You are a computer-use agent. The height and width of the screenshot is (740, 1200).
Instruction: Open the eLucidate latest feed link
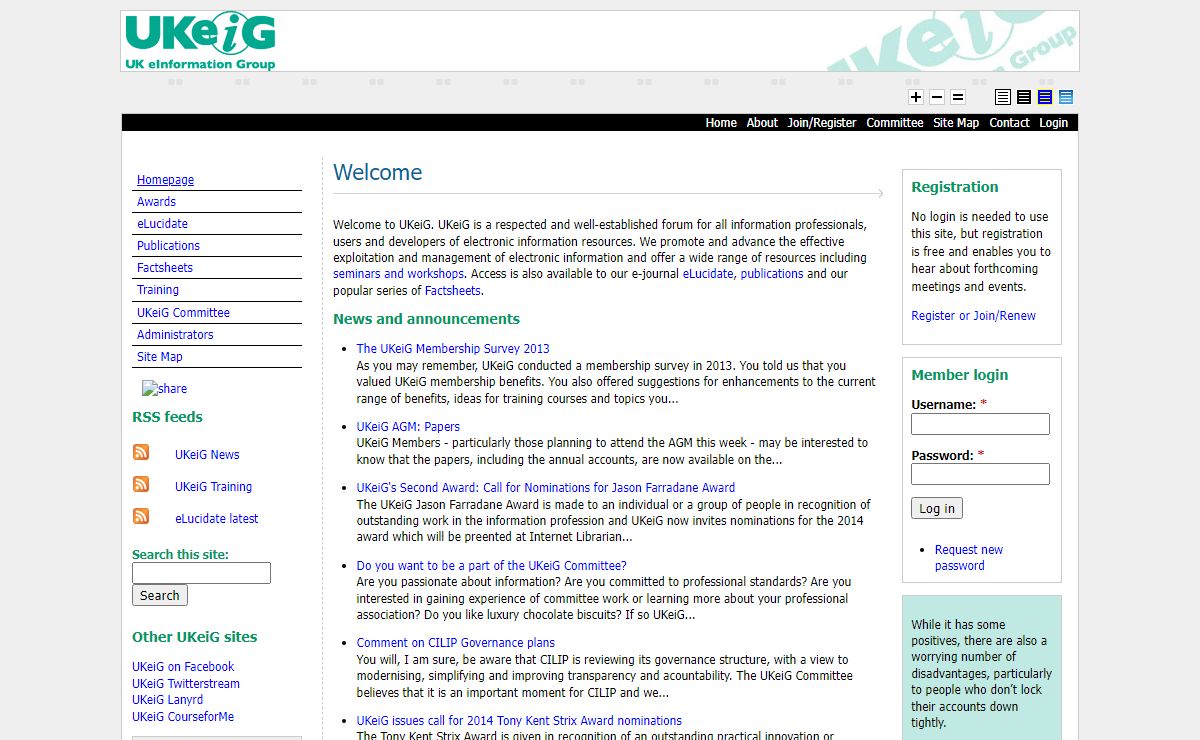216,519
